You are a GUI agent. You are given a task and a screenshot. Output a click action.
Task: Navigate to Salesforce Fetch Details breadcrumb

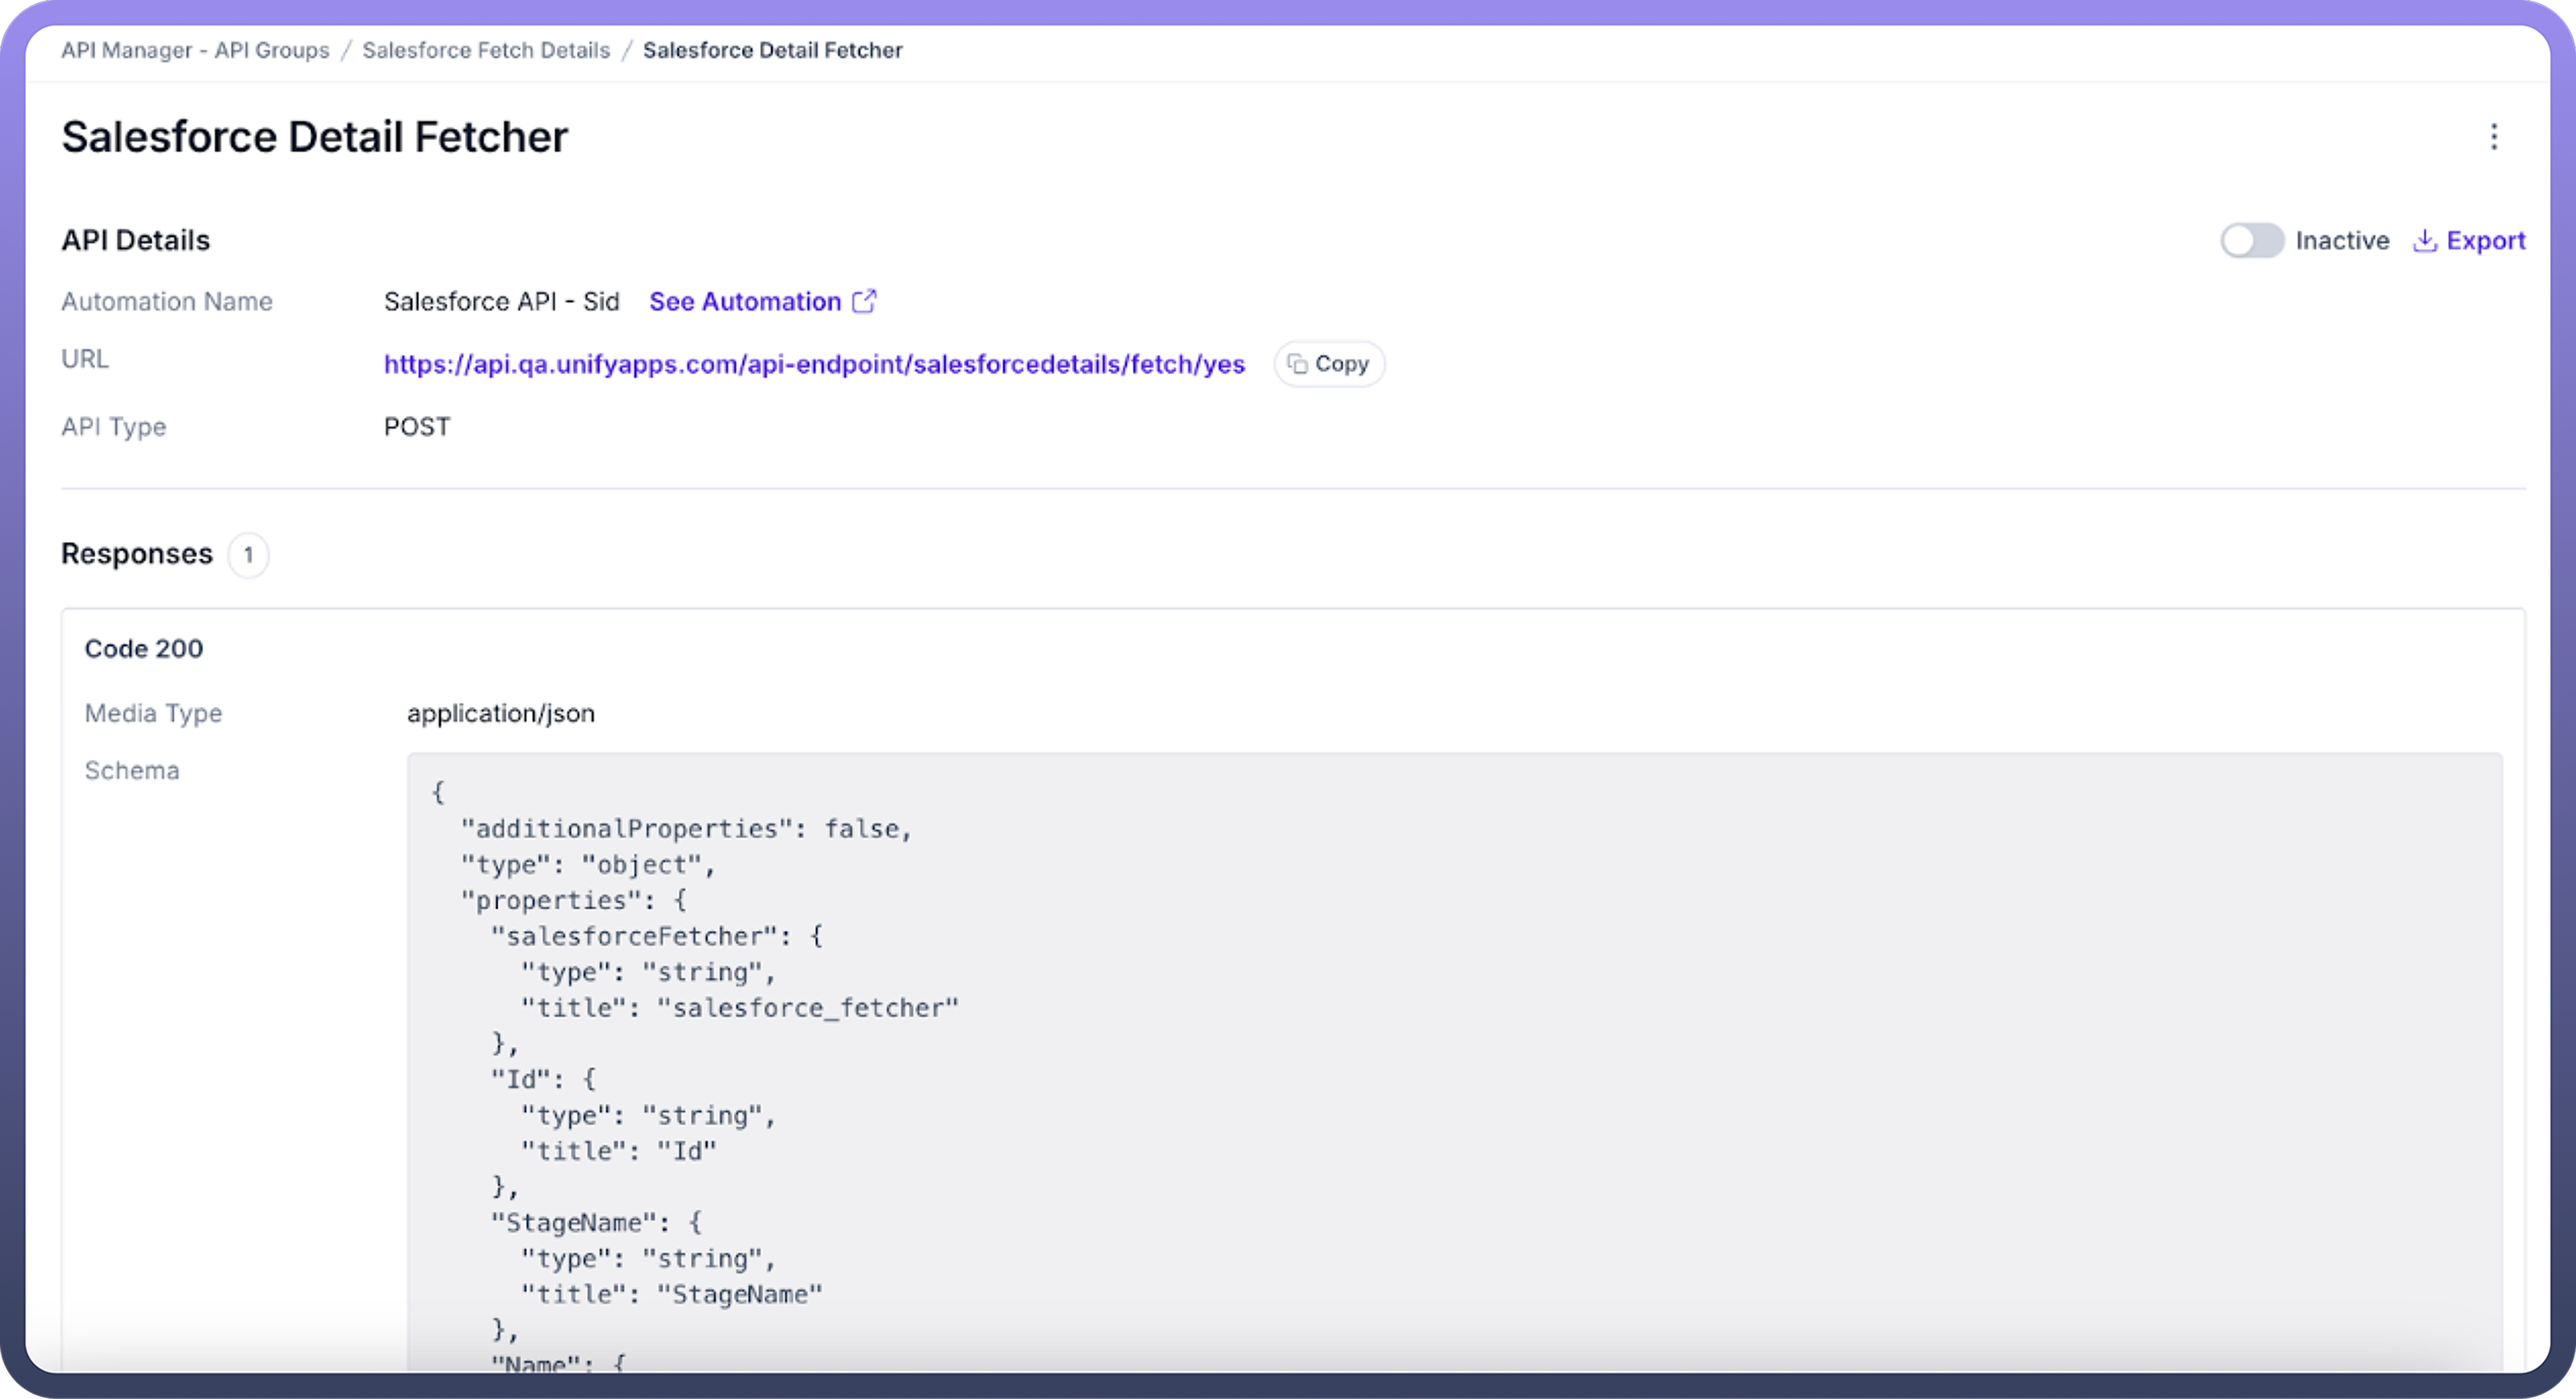coord(486,50)
